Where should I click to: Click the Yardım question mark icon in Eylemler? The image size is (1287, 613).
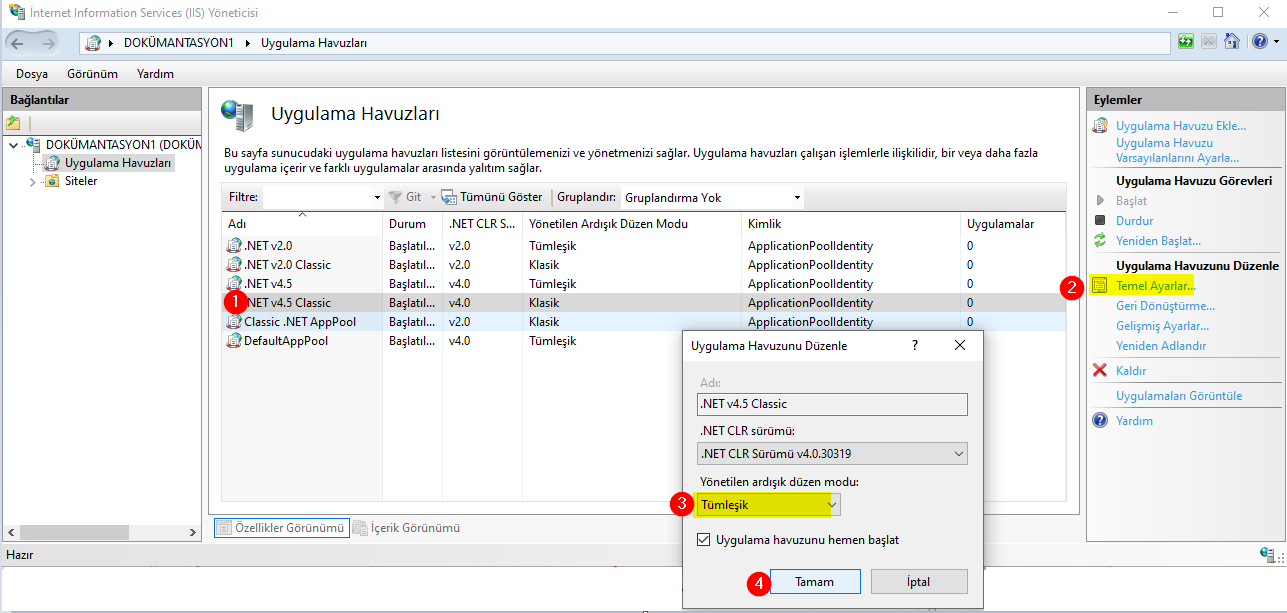click(1100, 421)
